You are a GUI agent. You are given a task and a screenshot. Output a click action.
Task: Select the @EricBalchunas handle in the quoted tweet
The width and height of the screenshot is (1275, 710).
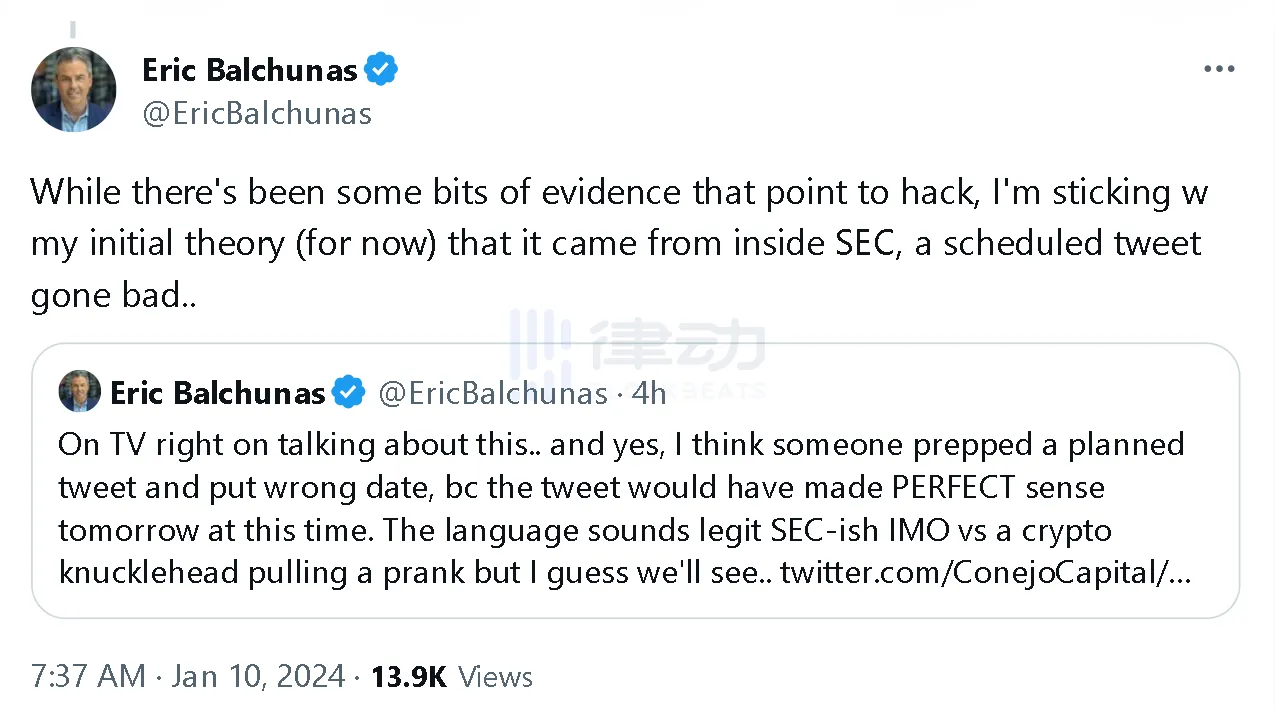coord(492,393)
